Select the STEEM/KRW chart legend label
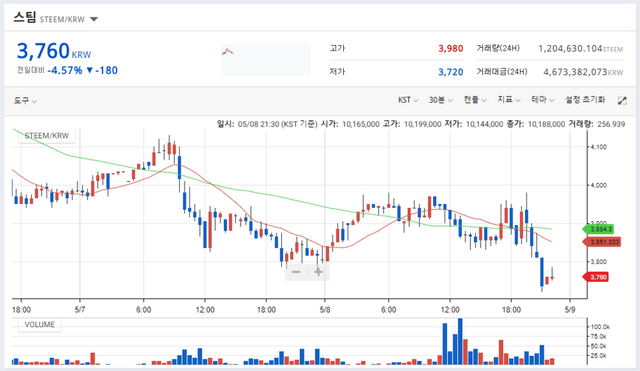This screenshot has height=371, width=640. pos(47,136)
